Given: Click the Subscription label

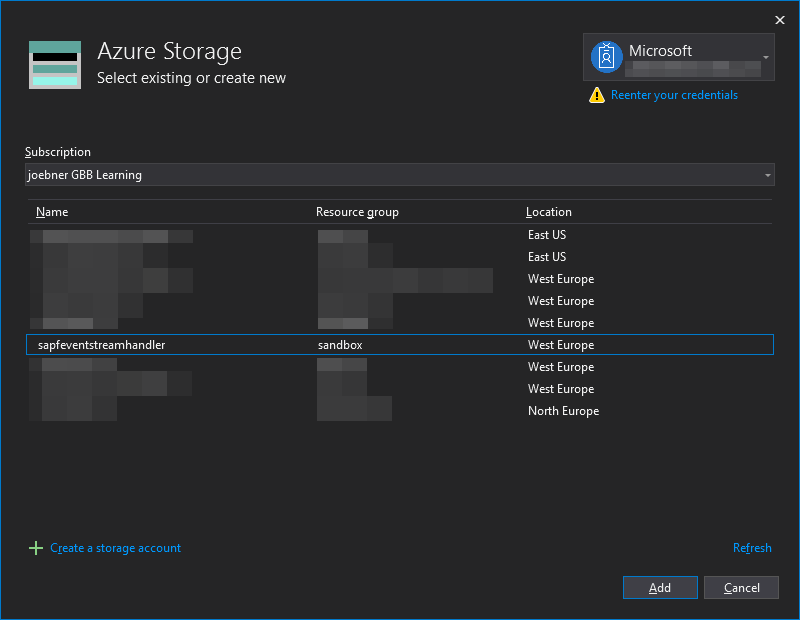Looking at the screenshot, I should pos(58,152).
